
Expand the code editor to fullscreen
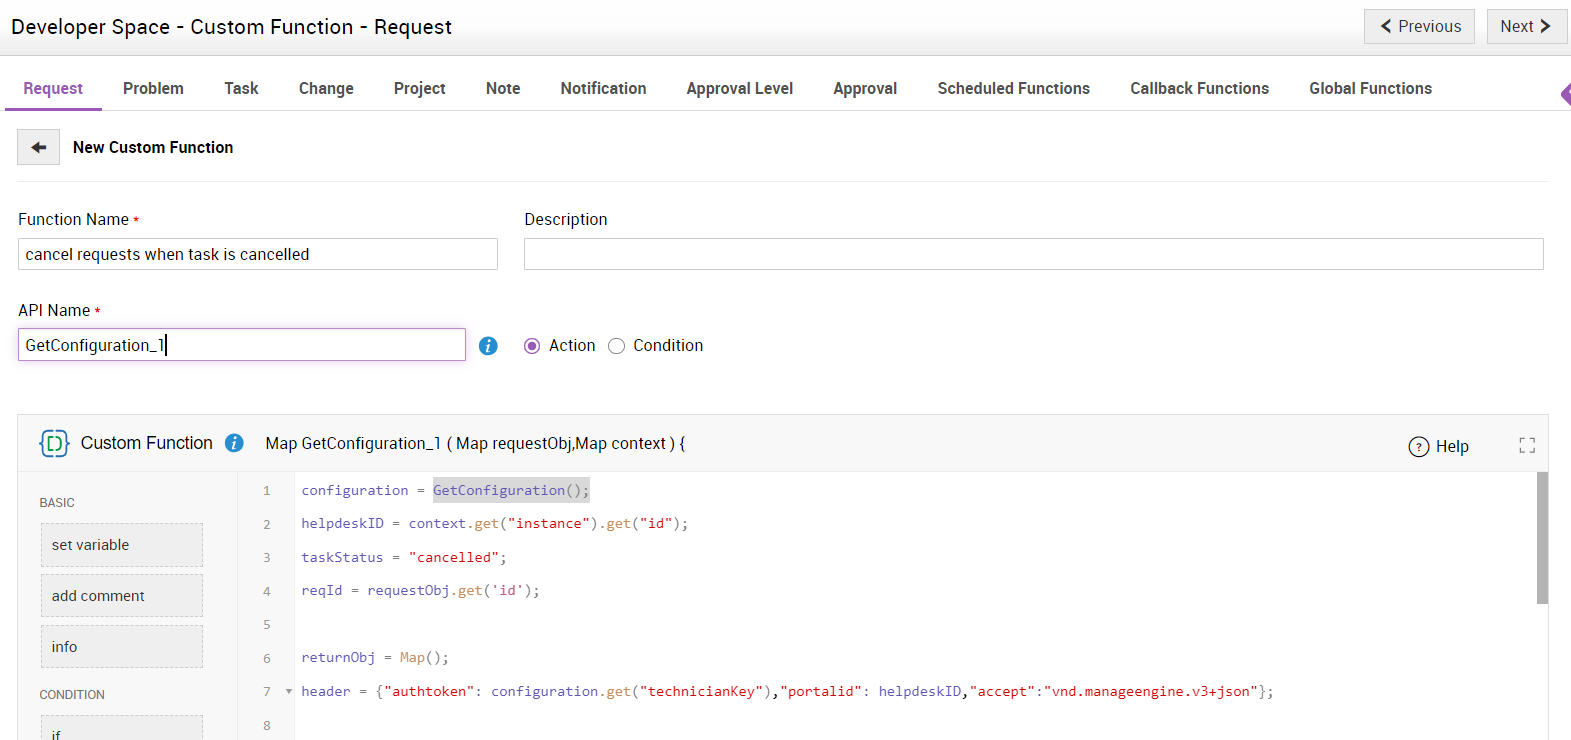coord(1526,446)
